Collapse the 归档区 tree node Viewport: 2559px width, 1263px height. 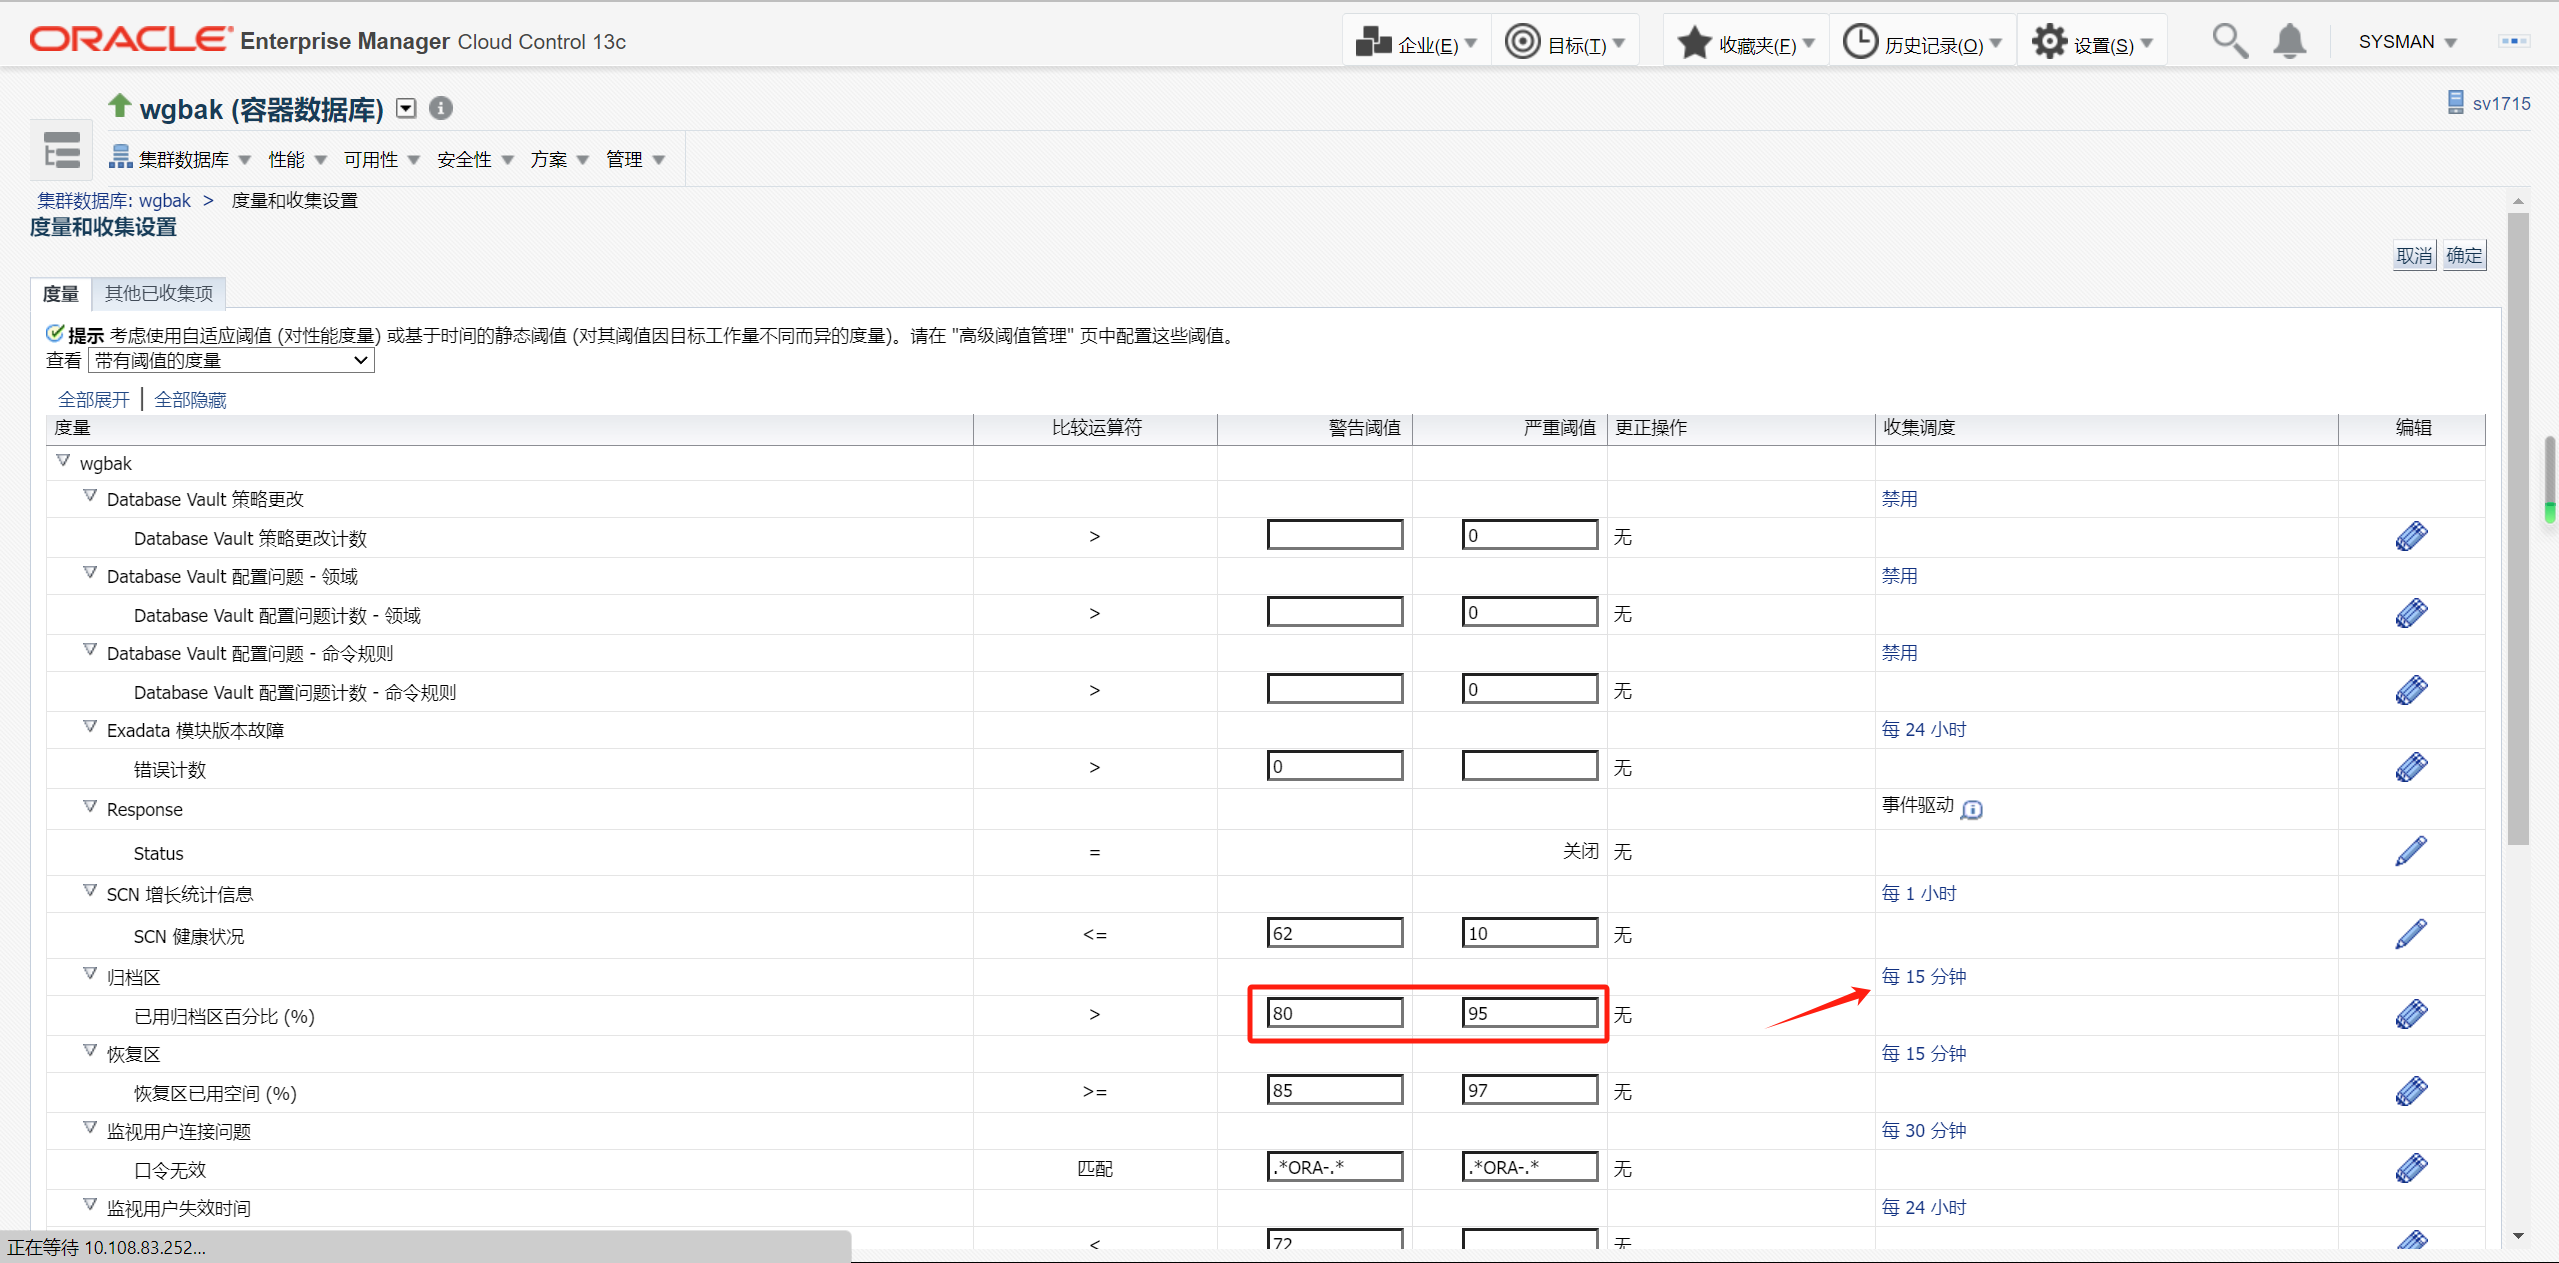pyautogui.click(x=90, y=974)
